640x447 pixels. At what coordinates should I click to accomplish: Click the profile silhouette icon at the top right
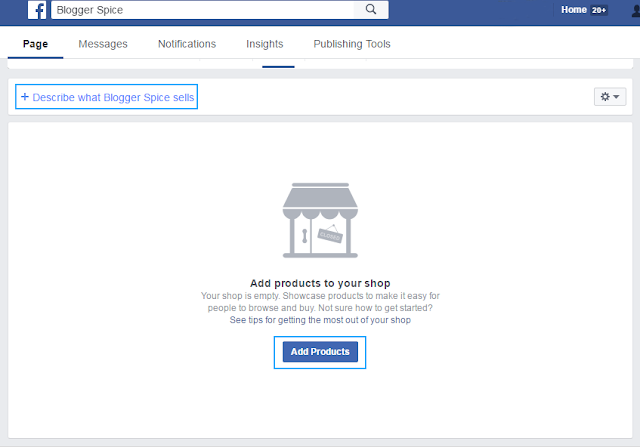tap(636, 10)
